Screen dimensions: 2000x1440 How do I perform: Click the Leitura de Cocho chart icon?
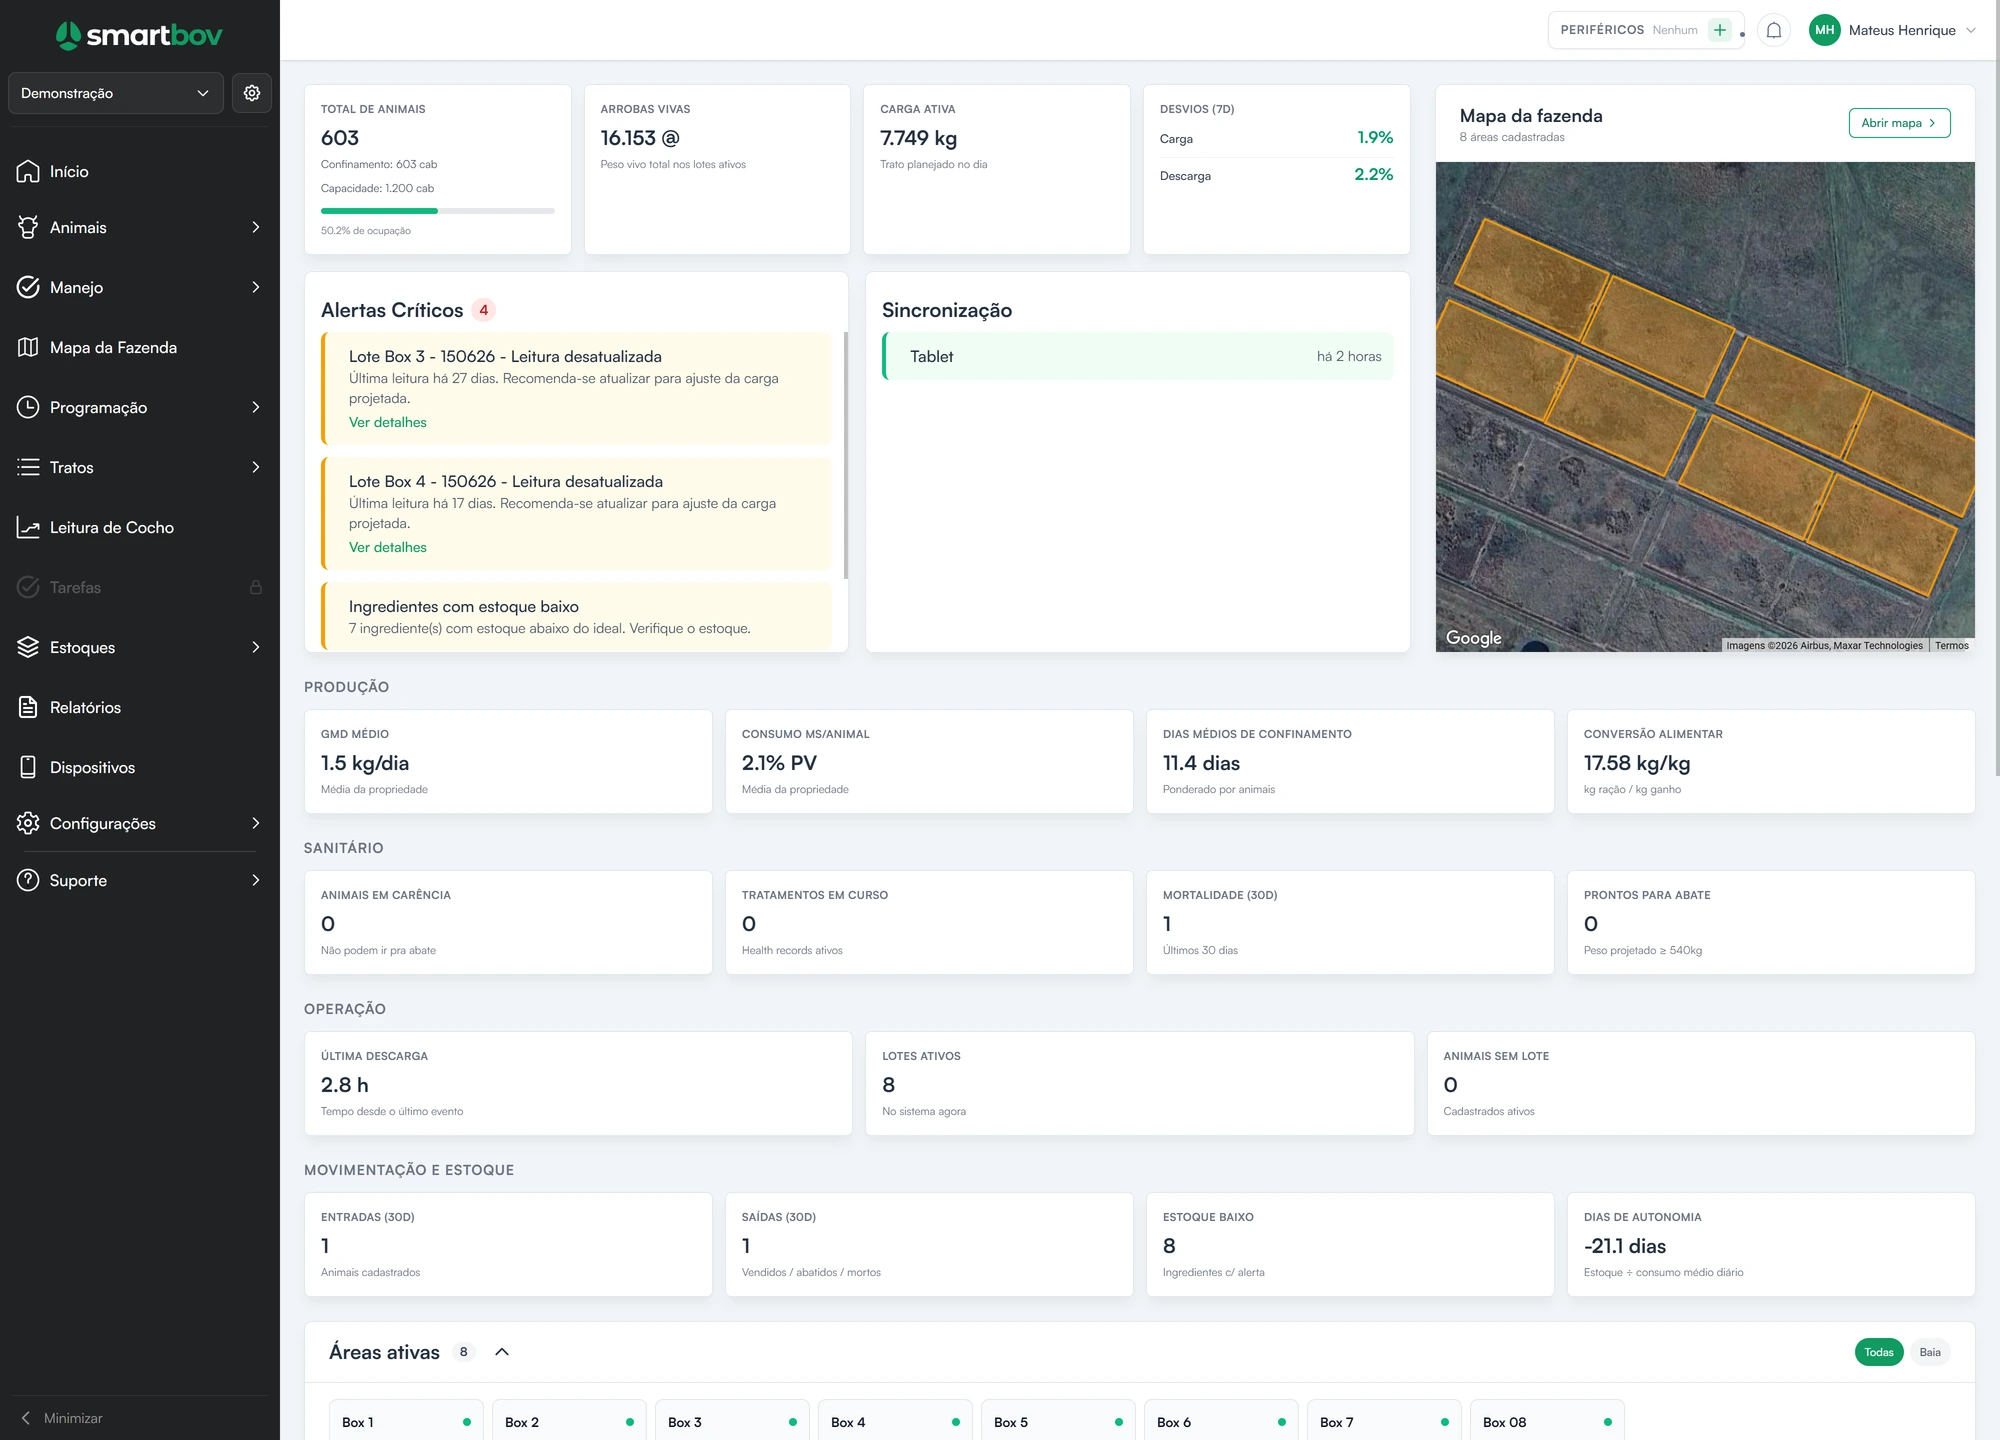[x=28, y=527]
